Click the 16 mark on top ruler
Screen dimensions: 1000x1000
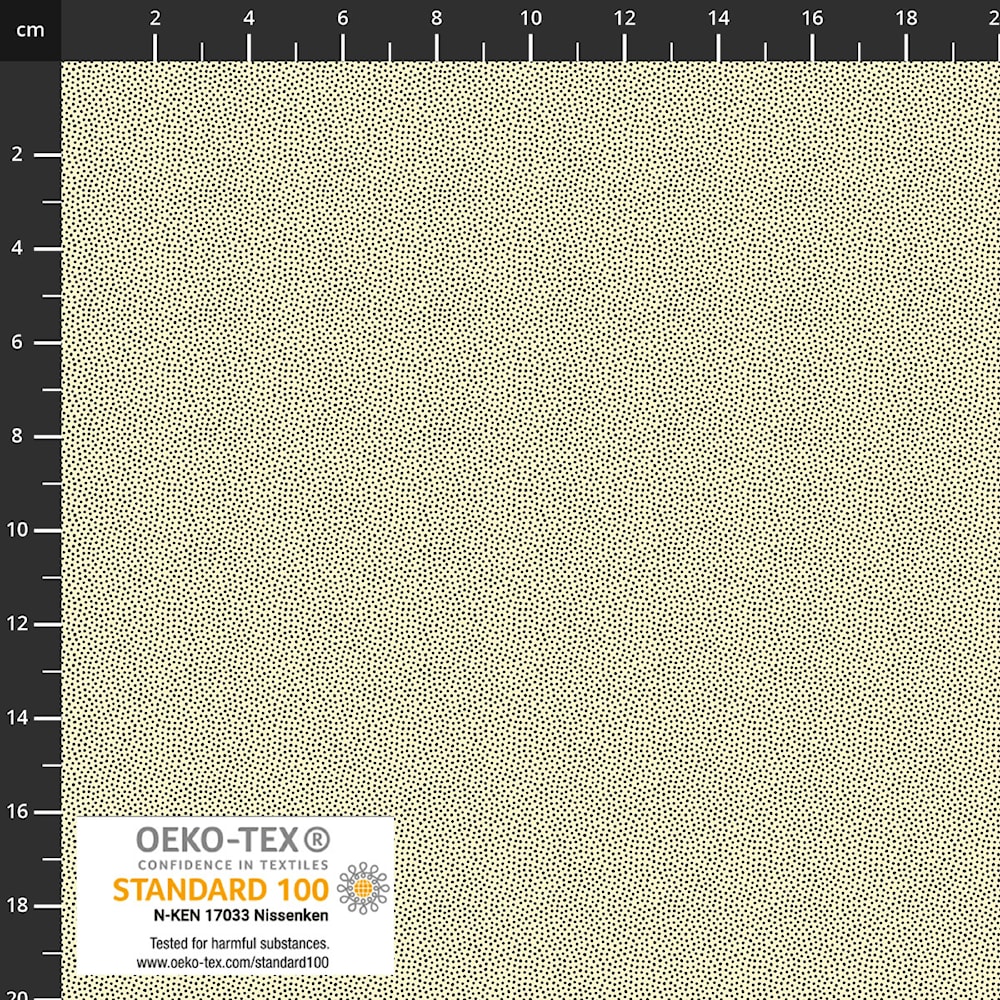pos(812,18)
